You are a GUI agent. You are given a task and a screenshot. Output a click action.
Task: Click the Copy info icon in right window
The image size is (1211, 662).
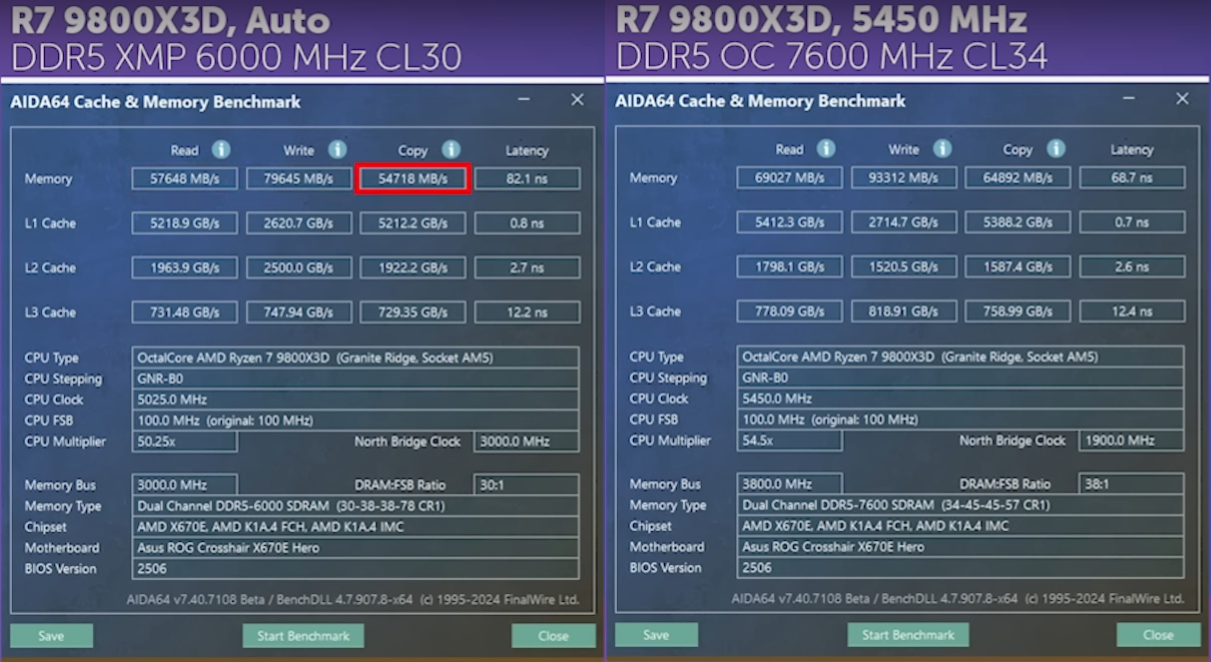point(1056,148)
